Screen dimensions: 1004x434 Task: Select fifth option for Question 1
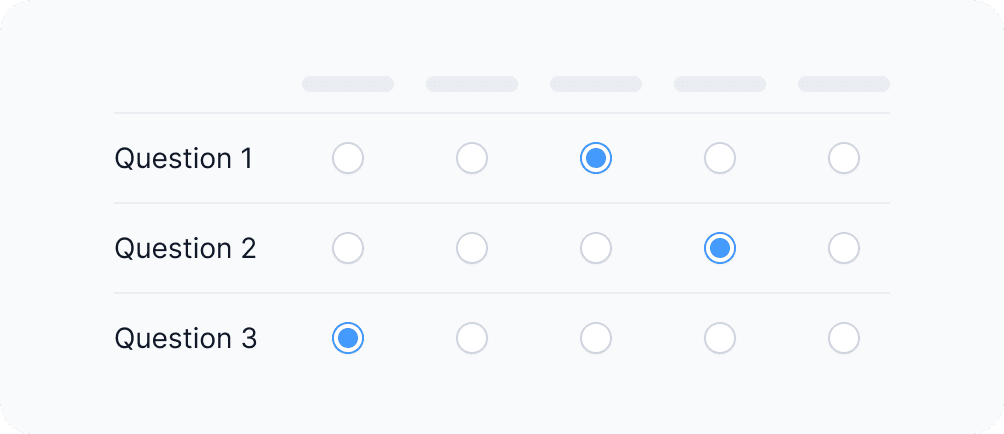(844, 158)
